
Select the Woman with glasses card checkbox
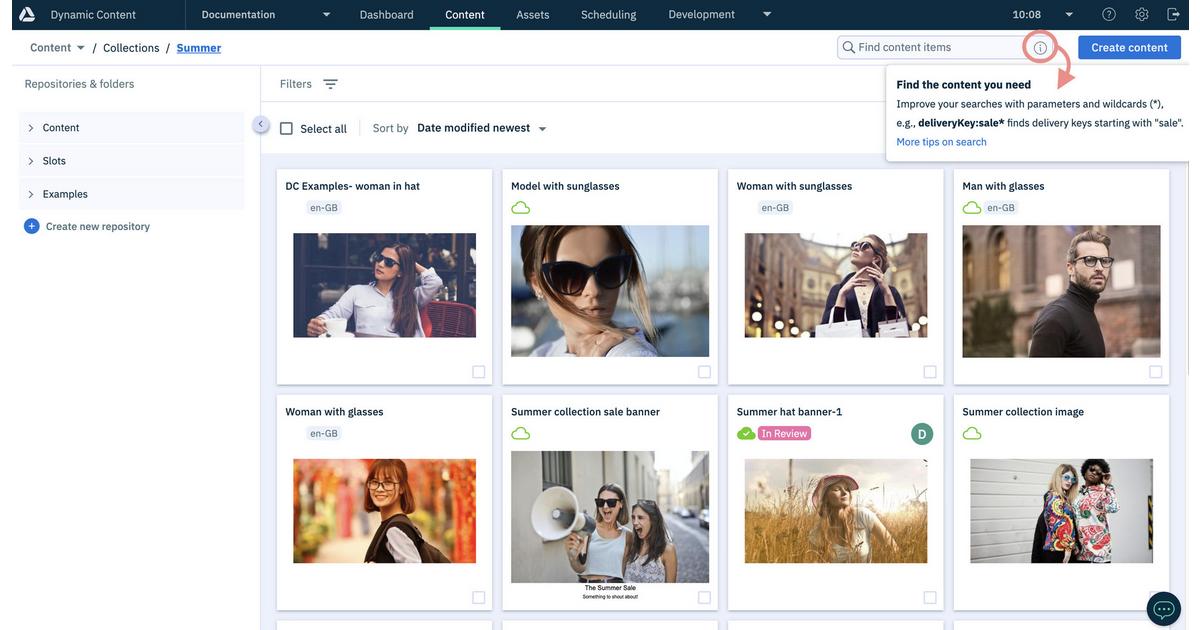tap(479, 598)
